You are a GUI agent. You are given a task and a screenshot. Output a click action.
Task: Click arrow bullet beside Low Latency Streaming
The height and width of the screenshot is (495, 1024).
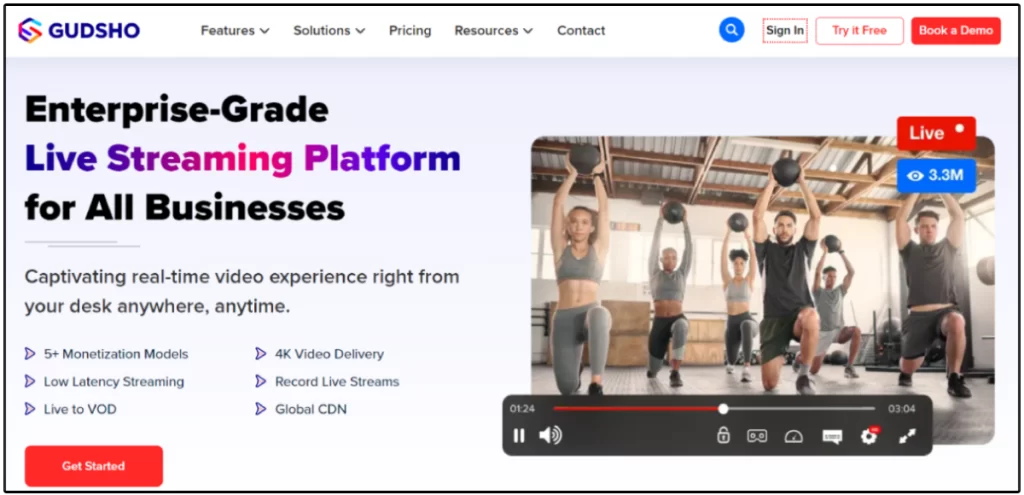(30, 381)
